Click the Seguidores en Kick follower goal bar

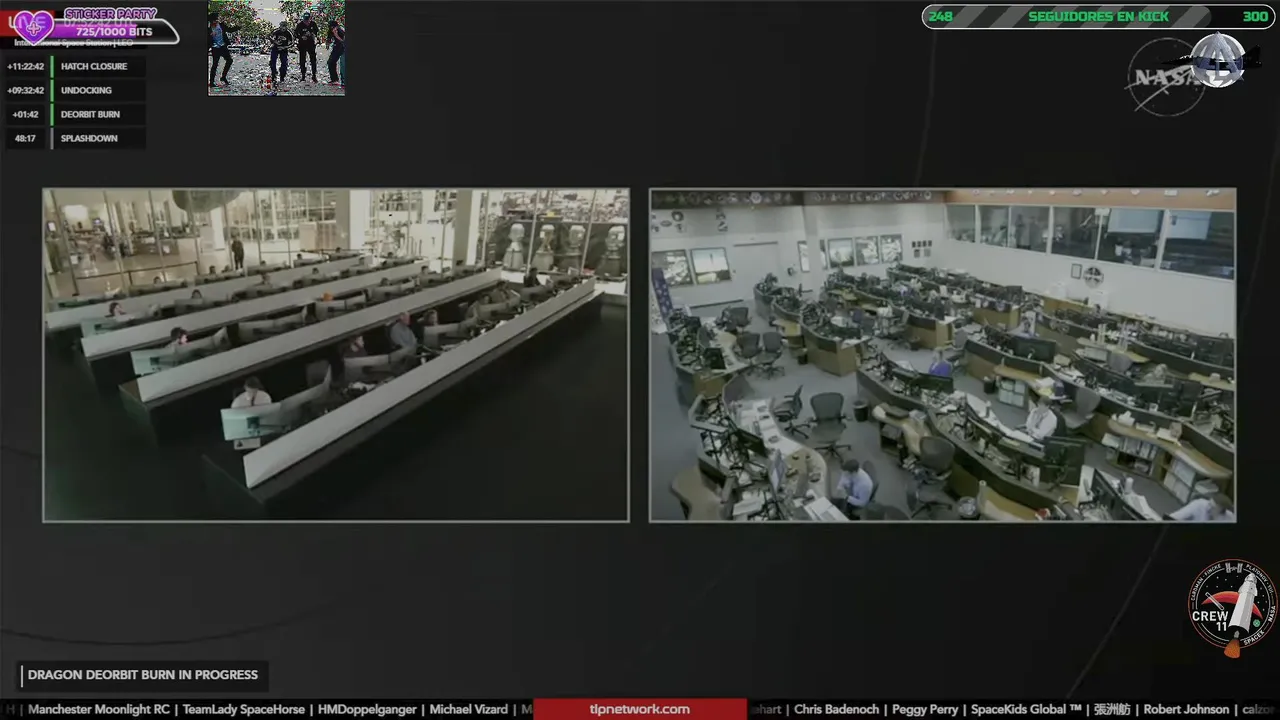[1097, 16]
